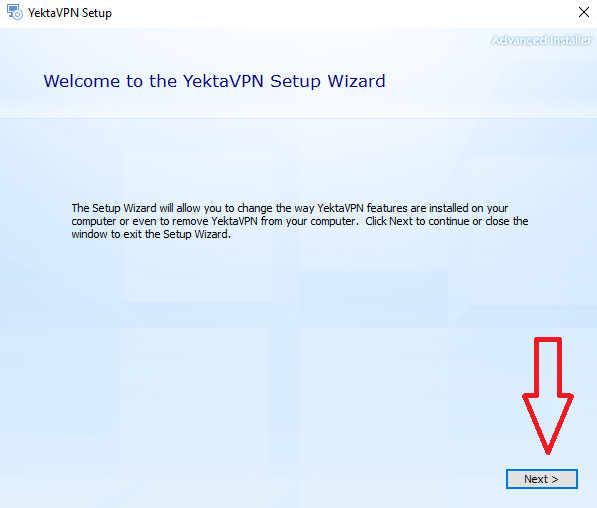Click the greater-than symbol on the Next button
Image resolution: width=597 pixels, height=508 pixels.
click(555, 479)
